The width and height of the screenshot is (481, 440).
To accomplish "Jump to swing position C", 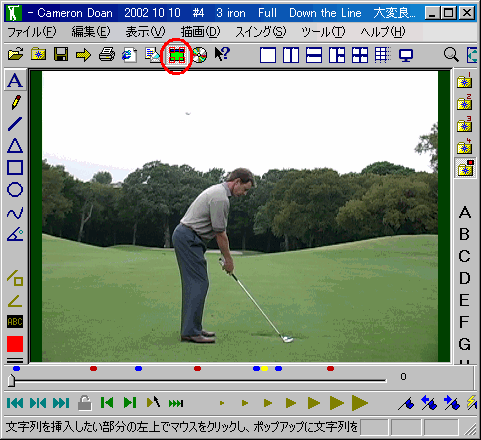I will pyautogui.click(x=465, y=256).
